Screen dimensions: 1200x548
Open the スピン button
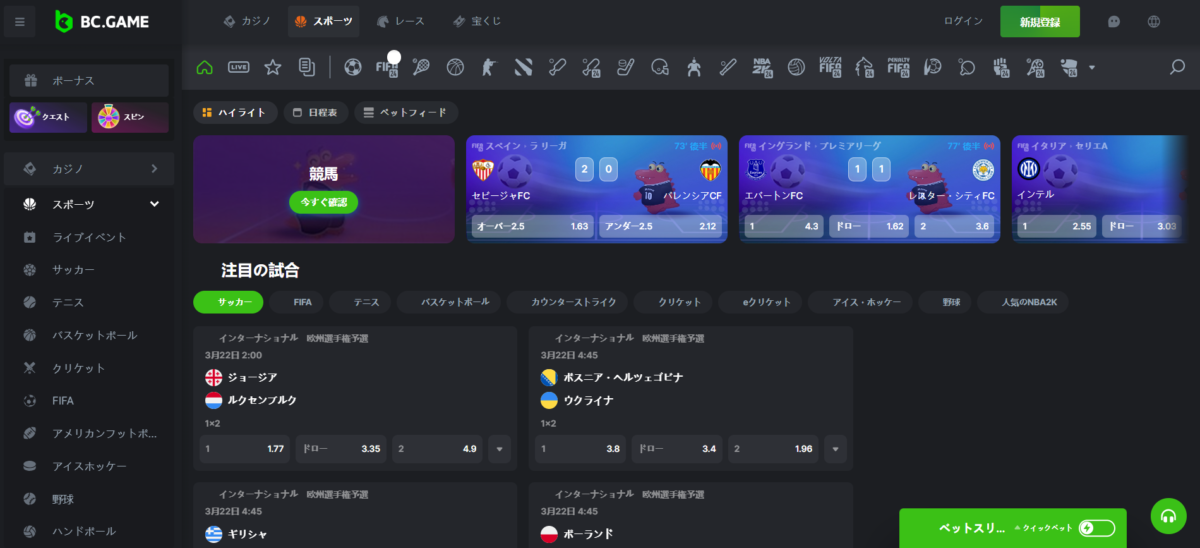click(130, 117)
